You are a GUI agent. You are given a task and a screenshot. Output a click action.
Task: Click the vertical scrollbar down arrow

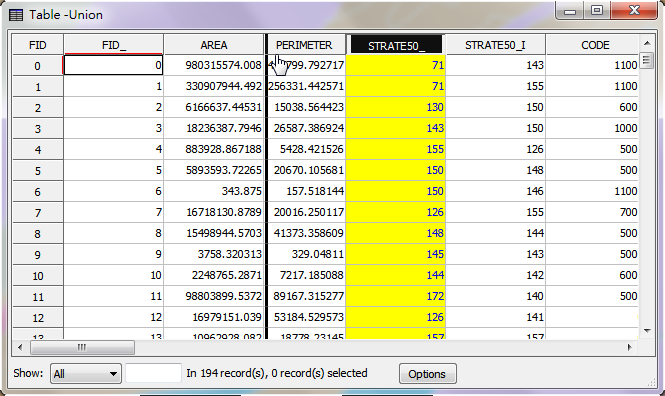(x=647, y=331)
